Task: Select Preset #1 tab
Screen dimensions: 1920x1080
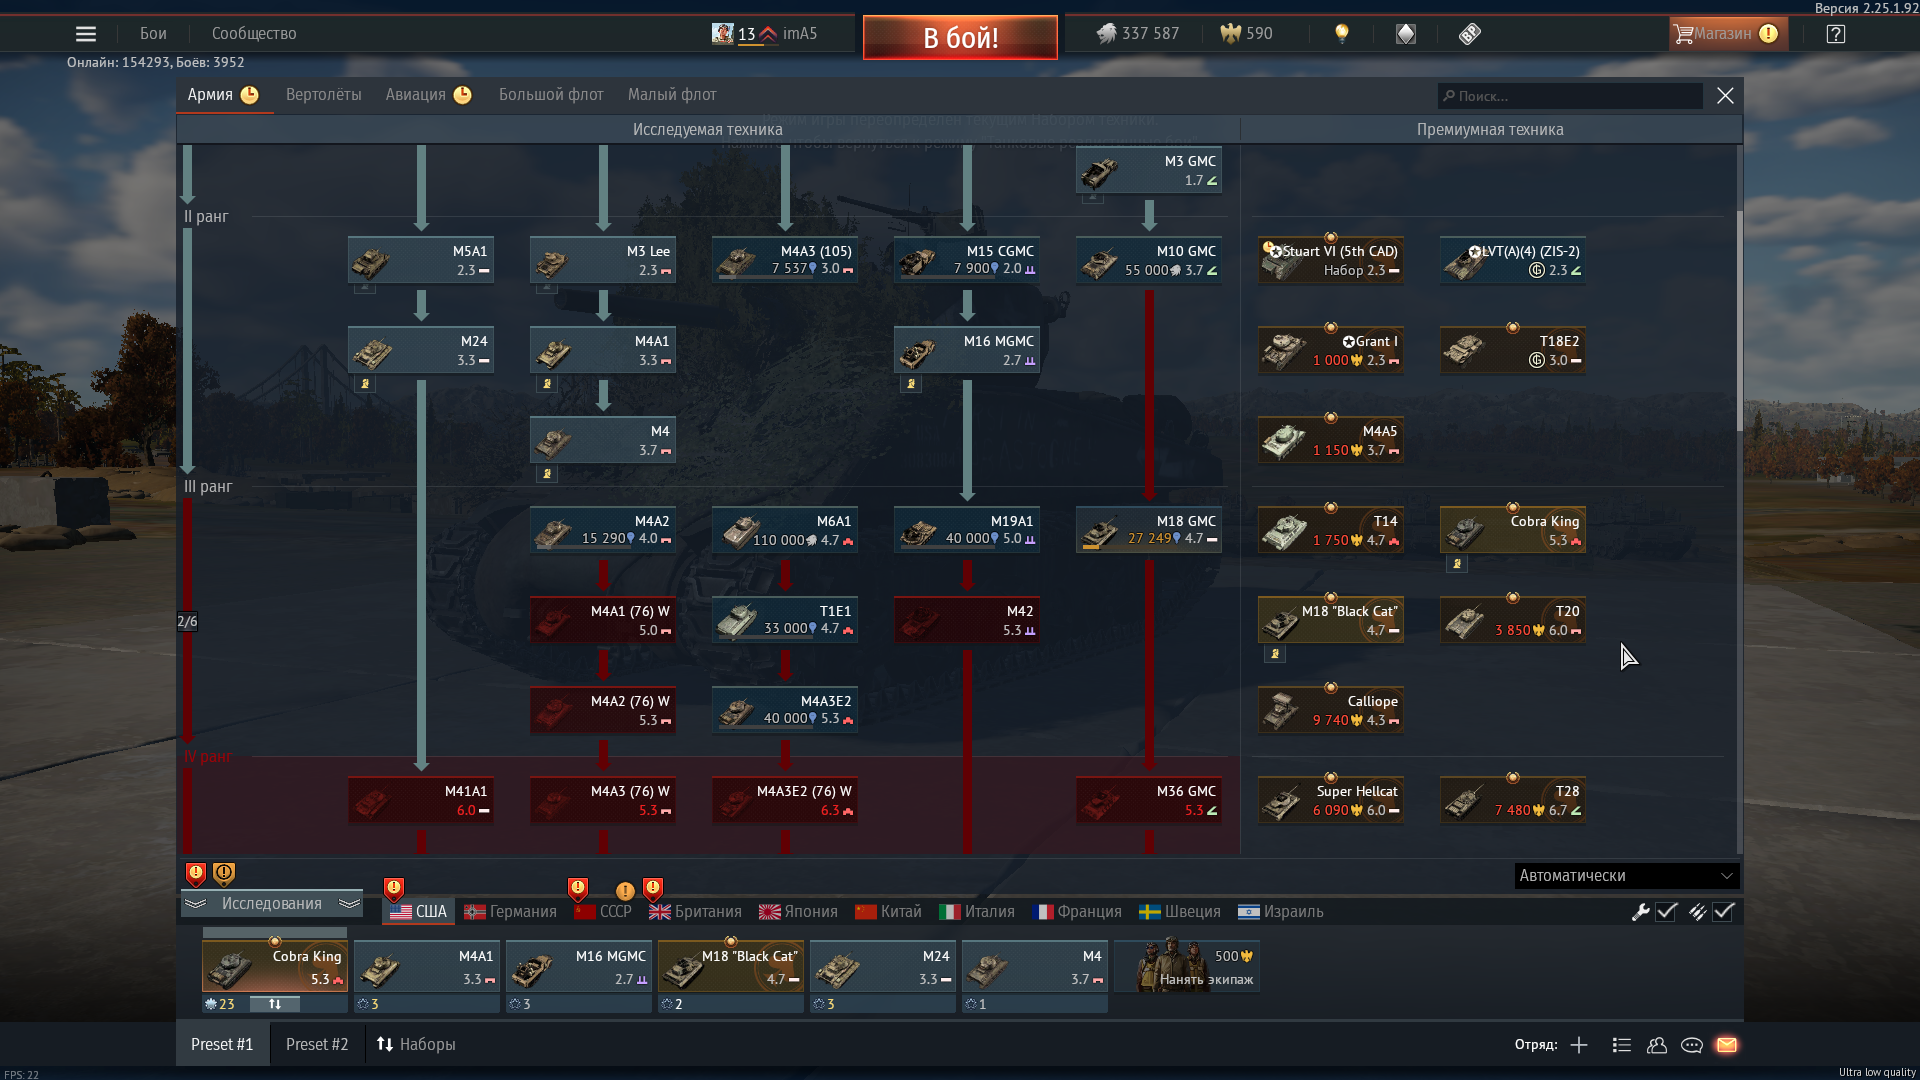Action: pos(222,1045)
